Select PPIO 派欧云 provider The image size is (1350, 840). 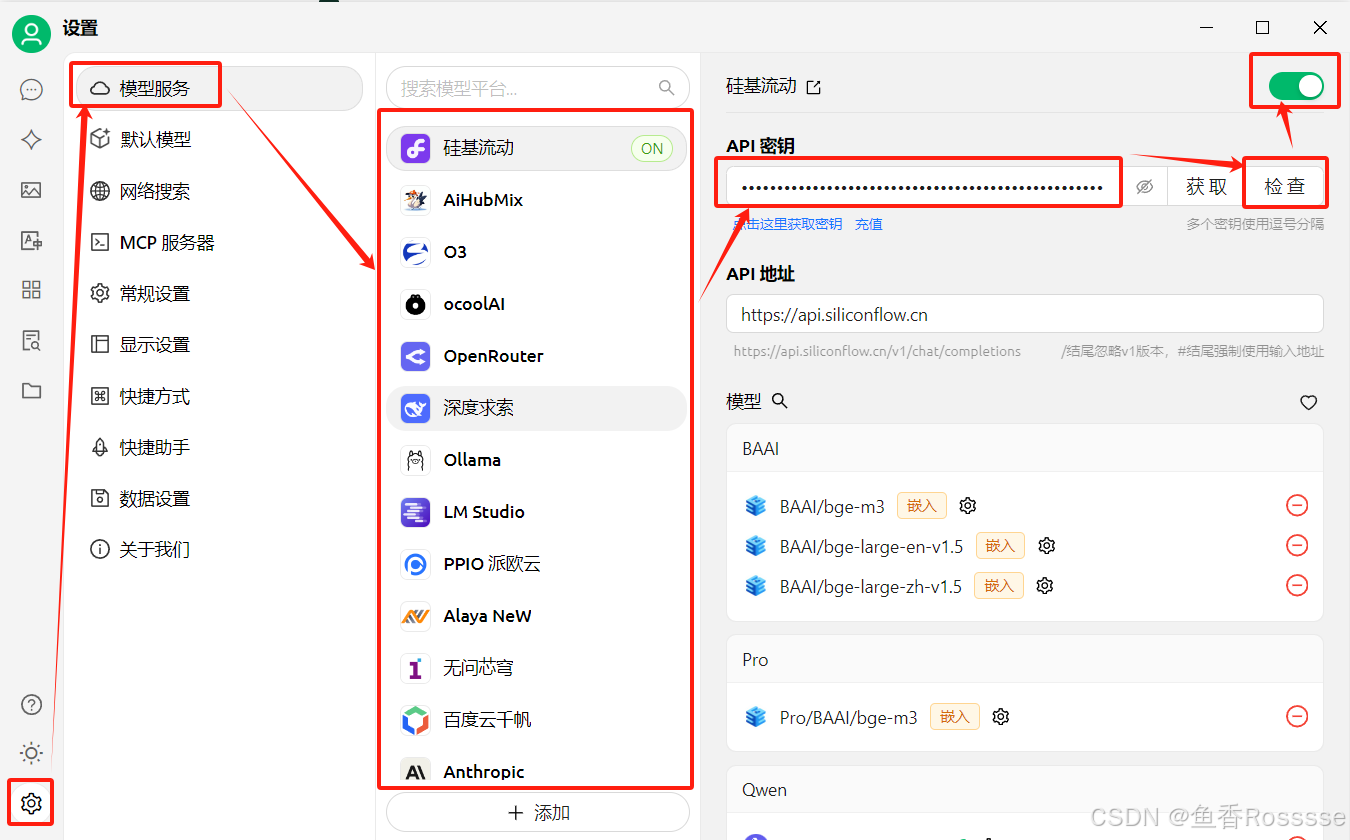click(537, 564)
